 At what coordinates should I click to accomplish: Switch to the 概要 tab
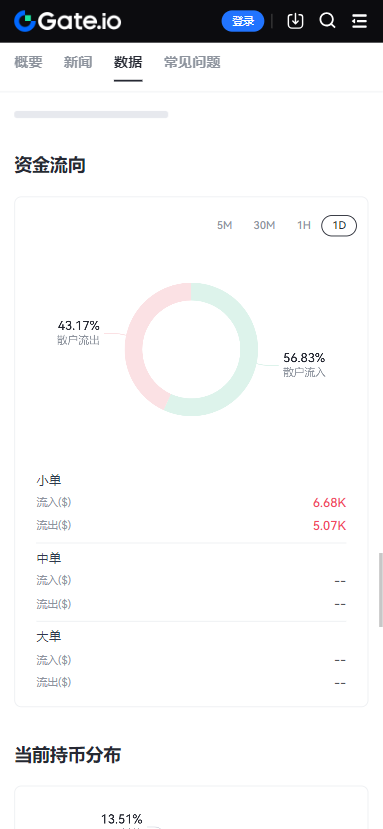[29, 62]
